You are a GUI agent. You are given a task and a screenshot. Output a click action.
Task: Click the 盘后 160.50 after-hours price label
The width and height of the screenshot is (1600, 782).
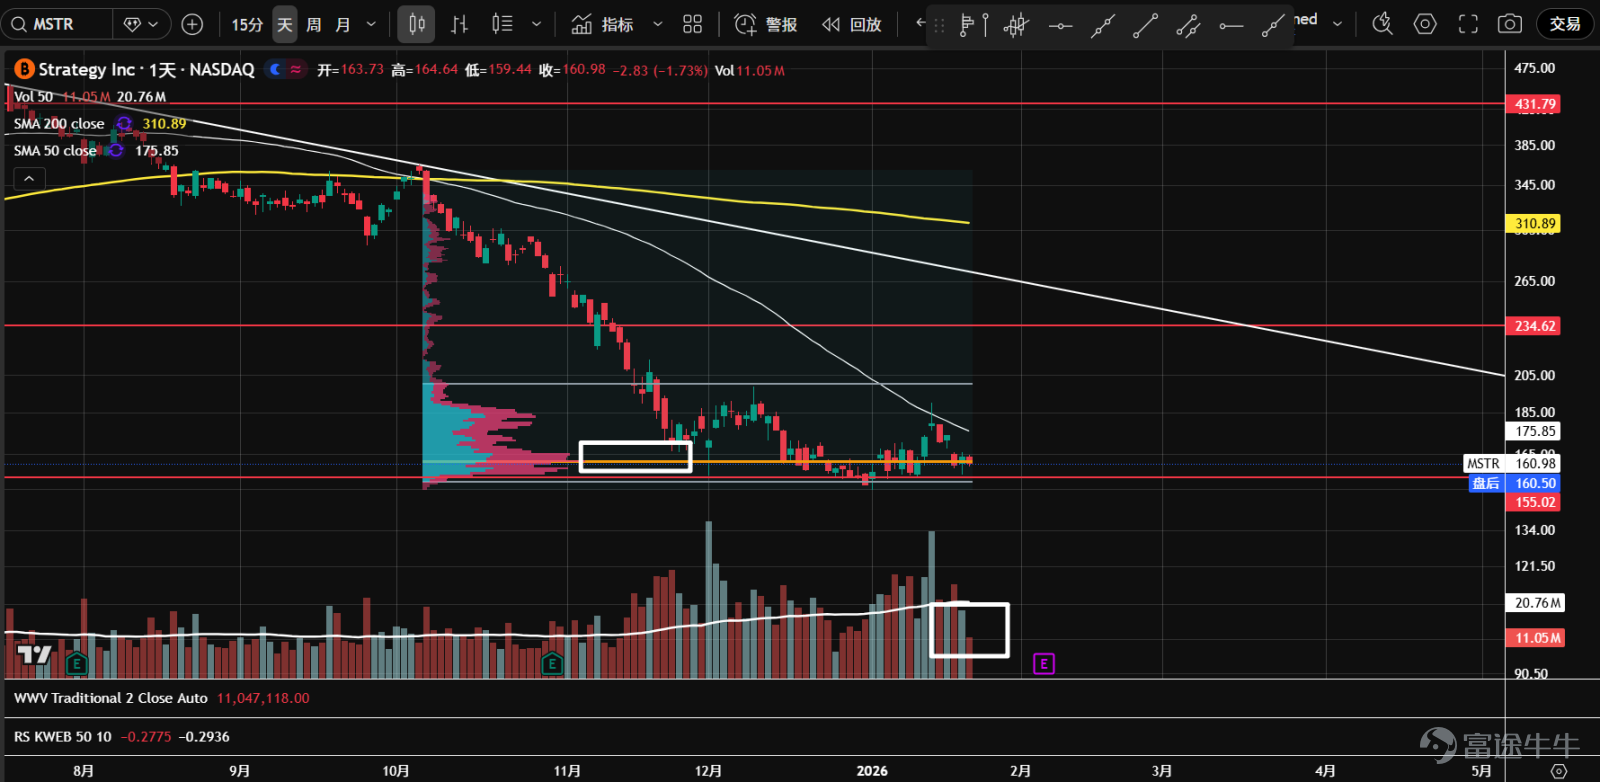[1514, 483]
